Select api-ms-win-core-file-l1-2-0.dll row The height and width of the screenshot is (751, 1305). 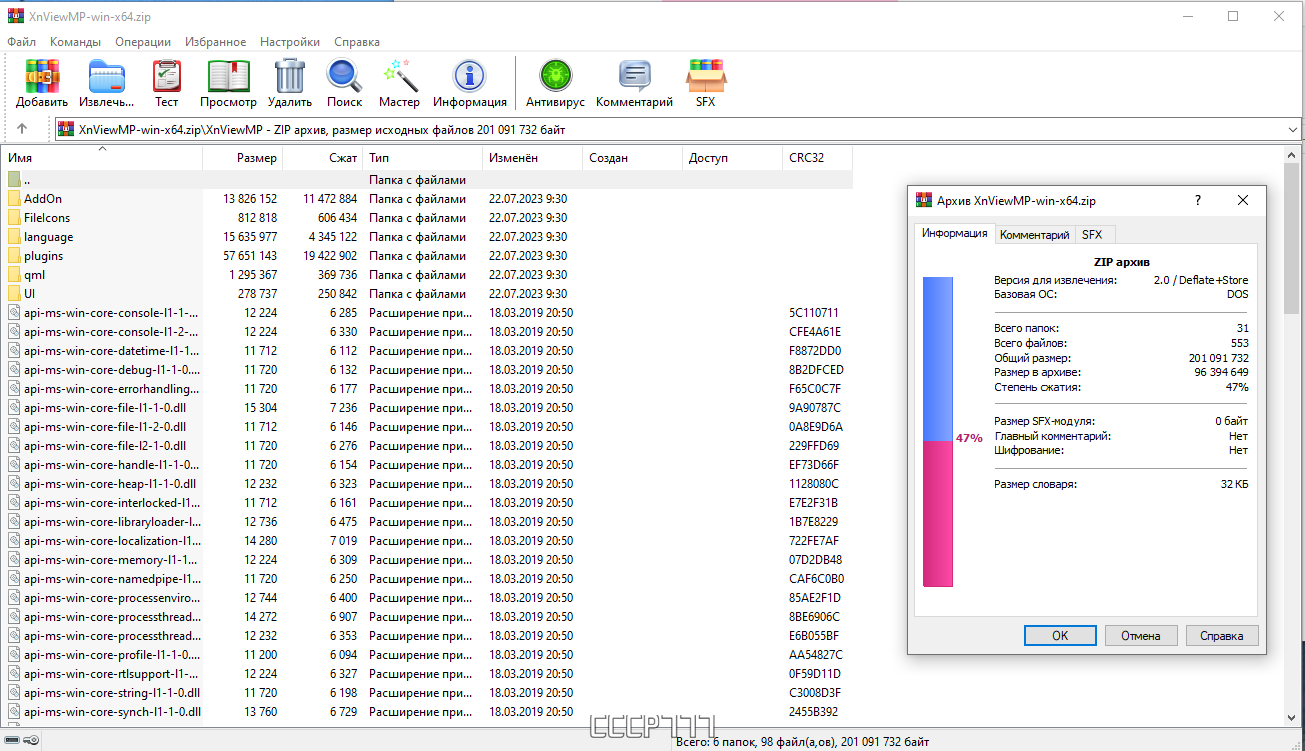(427, 427)
